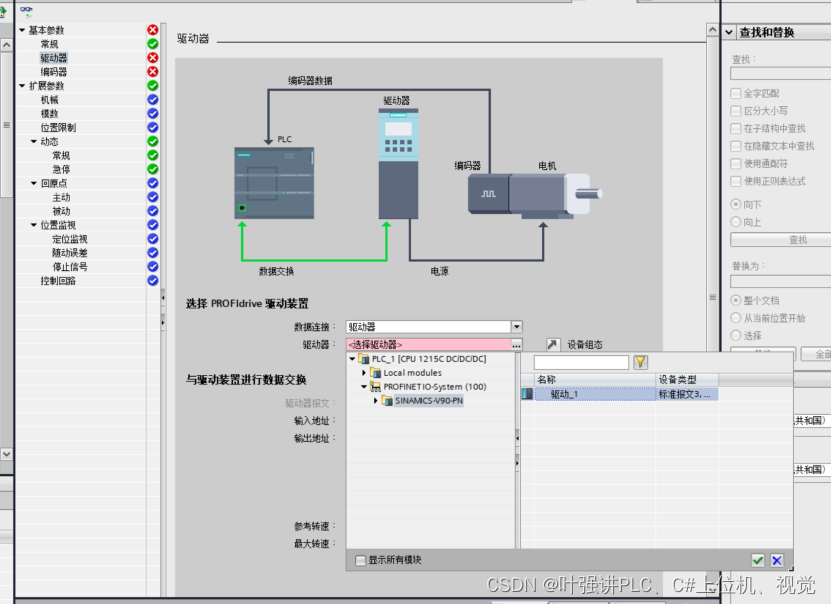Select 位置限制 in parameter tree
This screenshot has height=604, width=831.
click(x=58, y=128)
